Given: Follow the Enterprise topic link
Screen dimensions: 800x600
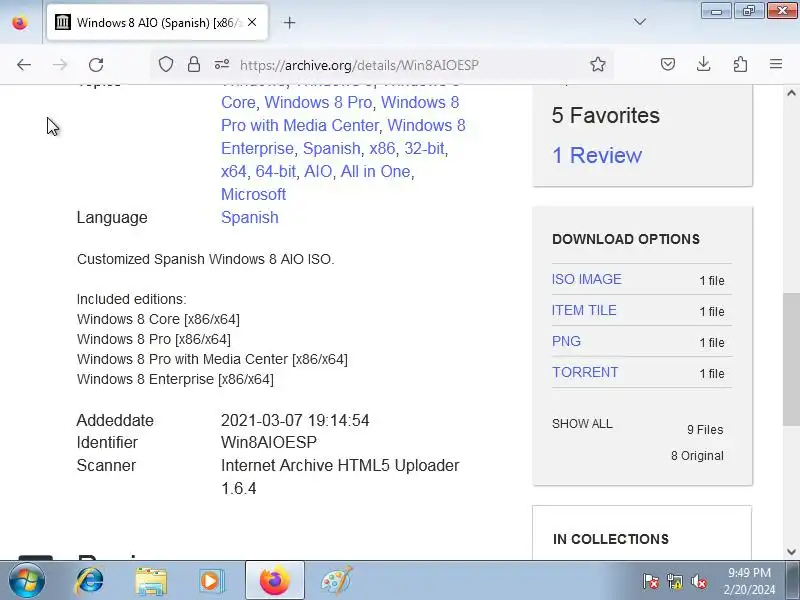Looking at the screenshot, I should 257,148.
